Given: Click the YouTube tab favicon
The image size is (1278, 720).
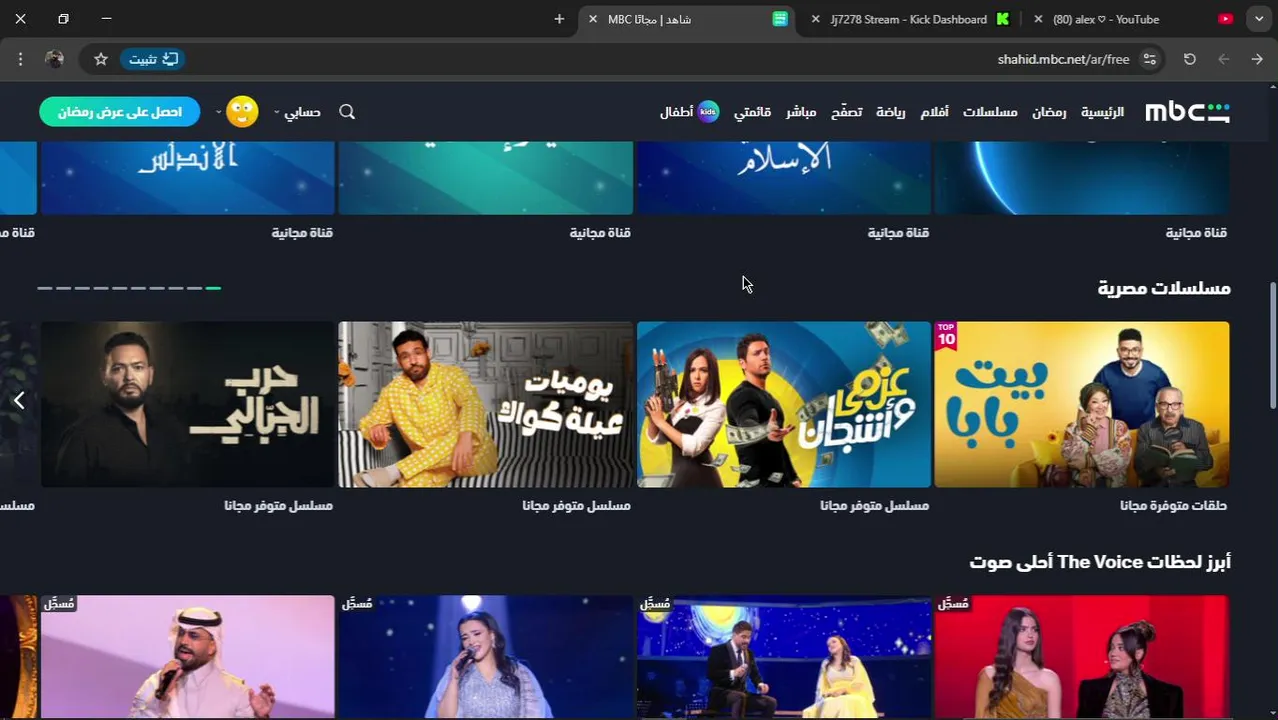Looking at the screenshot, I should (x=1226, y=19).
